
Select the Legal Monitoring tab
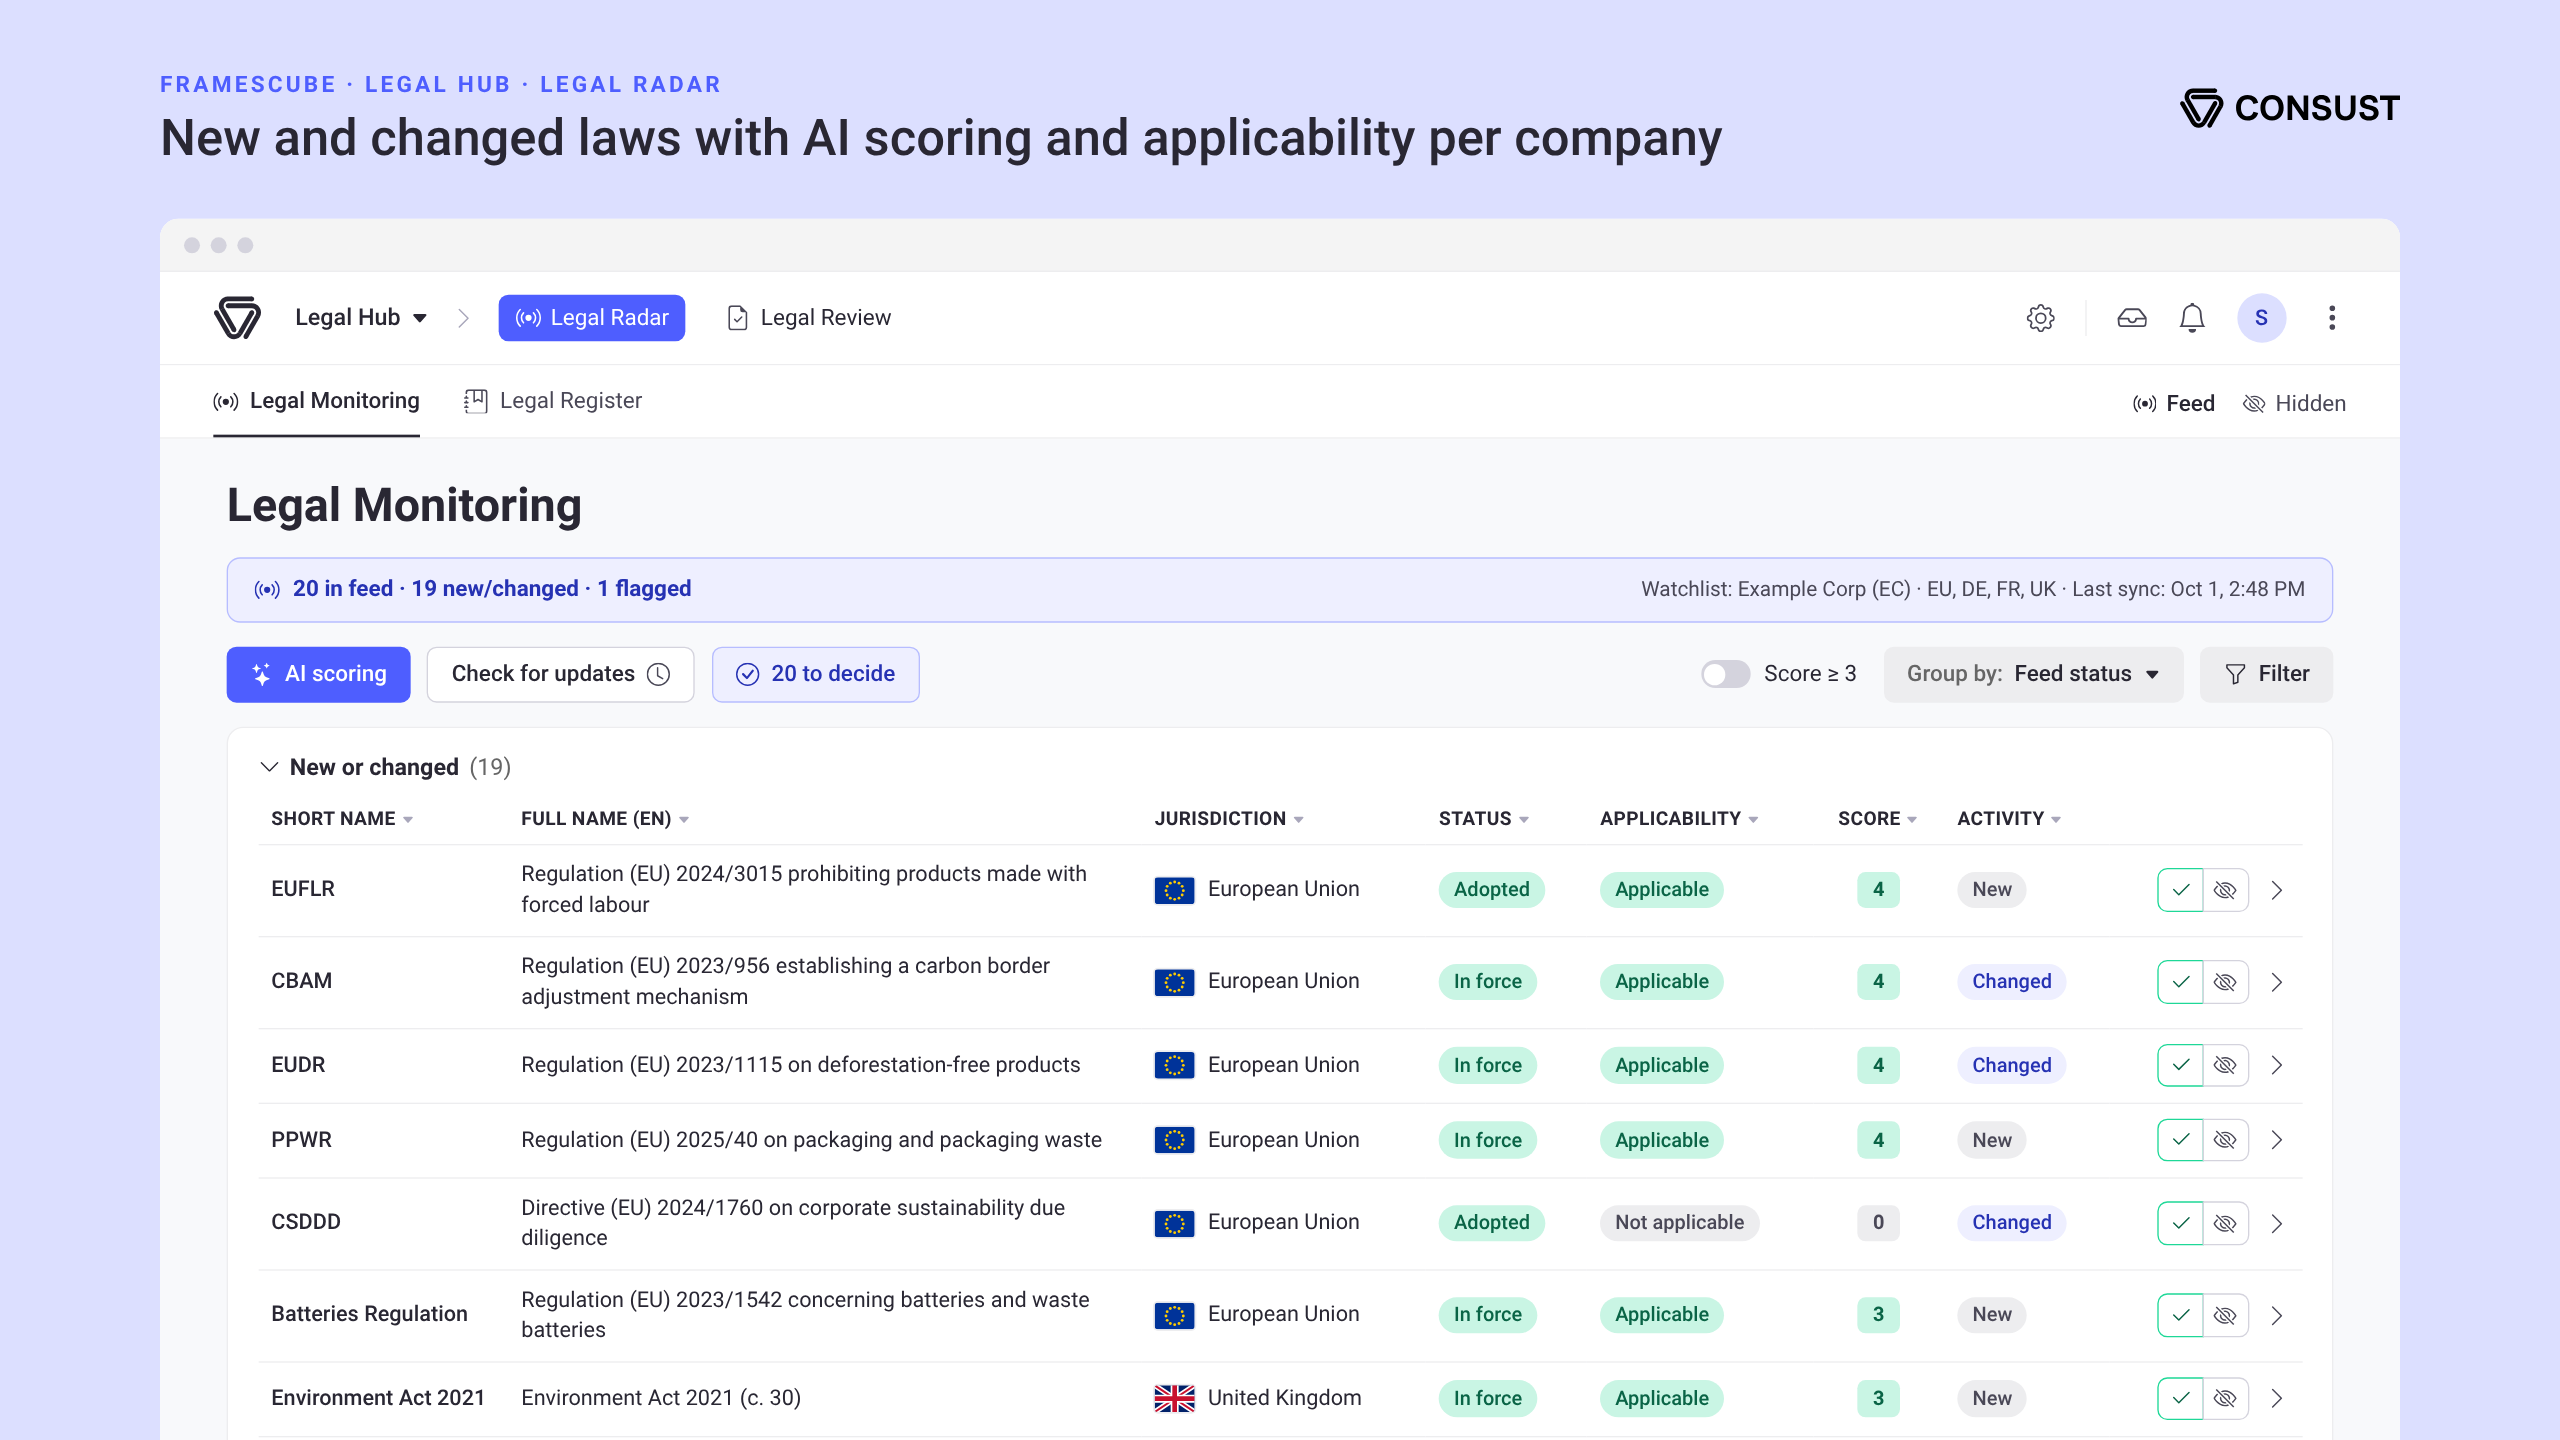tap(316, 401)
